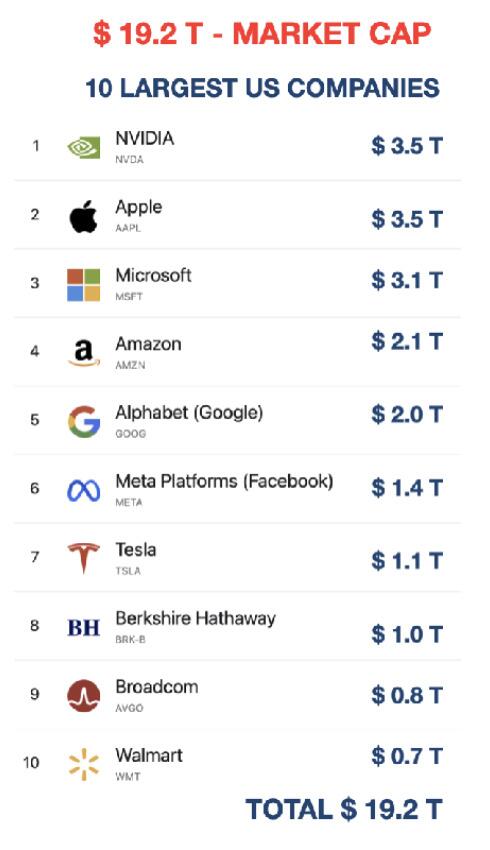Screen dimensions: 490x850
Task: Click the red Tesla T logo
Action: coord(83,558)
